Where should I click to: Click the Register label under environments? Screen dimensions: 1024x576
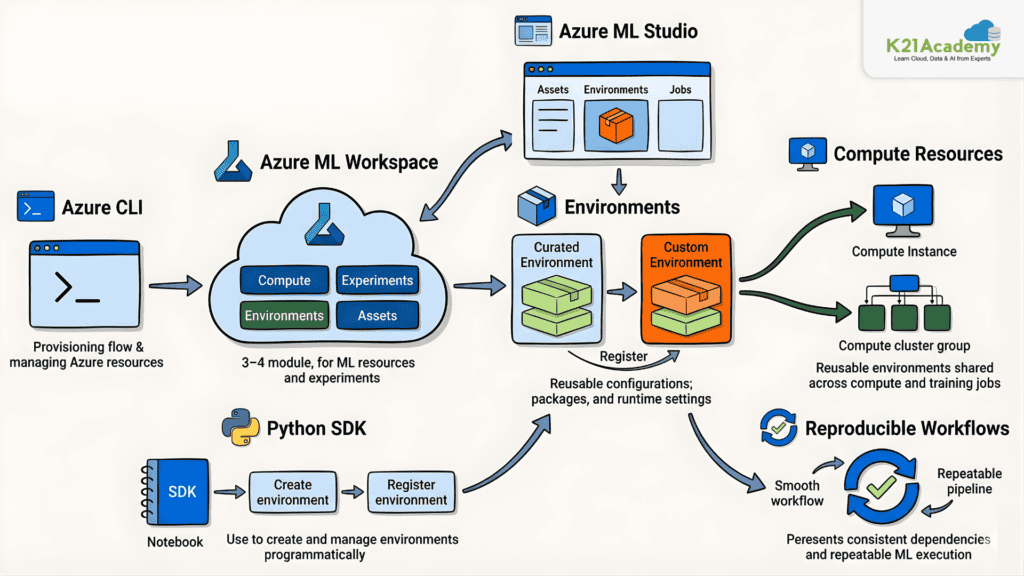pyautogui.click(x=624, y=357)
